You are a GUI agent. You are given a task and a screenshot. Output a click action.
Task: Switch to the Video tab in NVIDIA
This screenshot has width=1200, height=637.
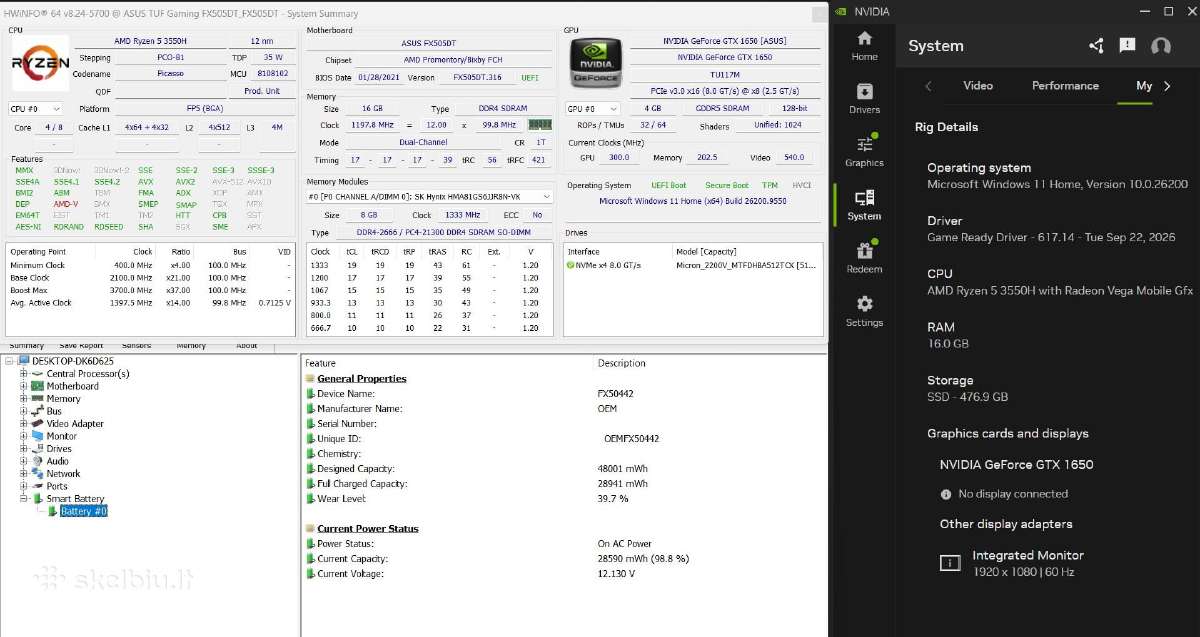tap(978, 86)
